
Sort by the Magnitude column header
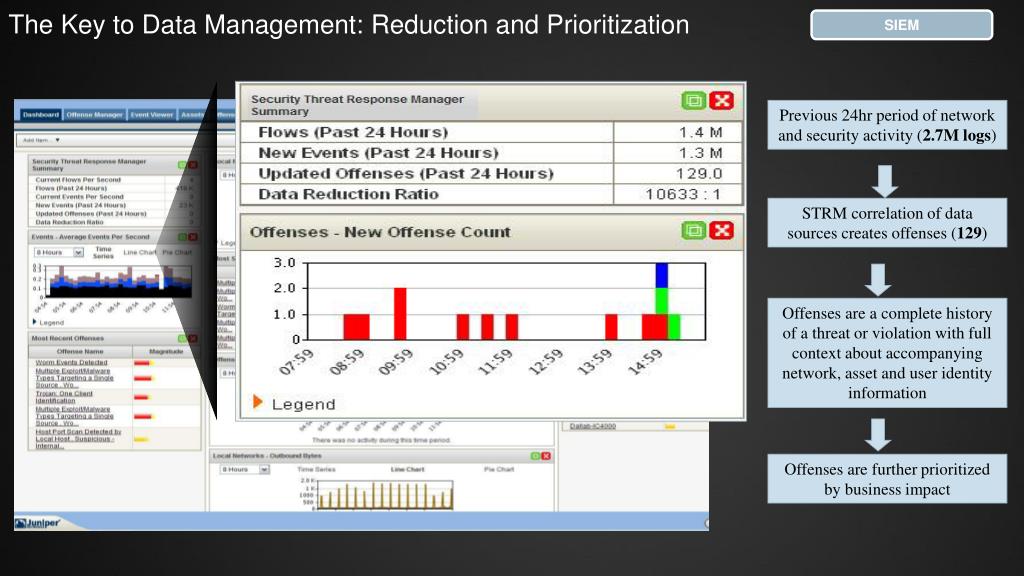tap(166, 351)
